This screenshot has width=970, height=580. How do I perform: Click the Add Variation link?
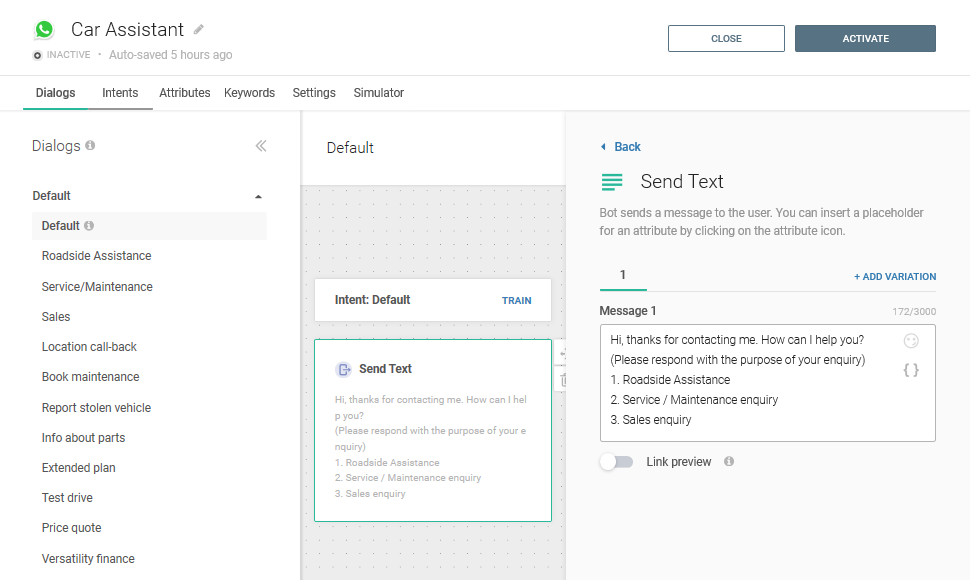click(894, 276)
